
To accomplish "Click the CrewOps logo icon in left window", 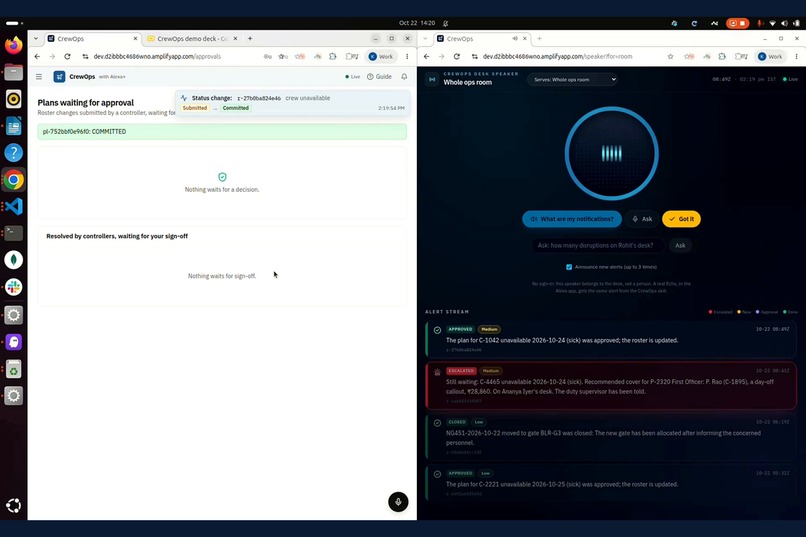I will coord(59,77).
